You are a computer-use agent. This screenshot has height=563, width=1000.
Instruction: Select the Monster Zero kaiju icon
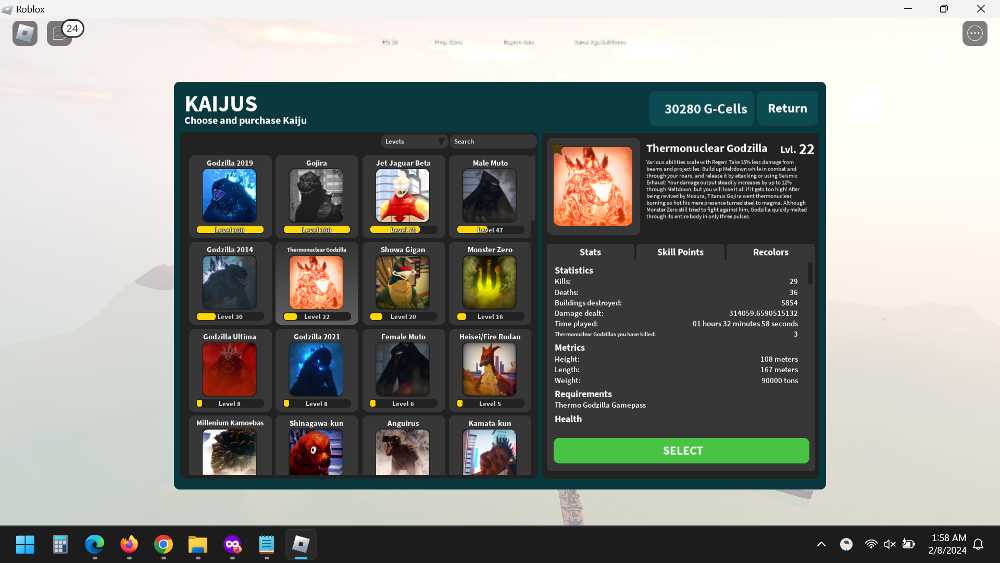pos(490,282)
